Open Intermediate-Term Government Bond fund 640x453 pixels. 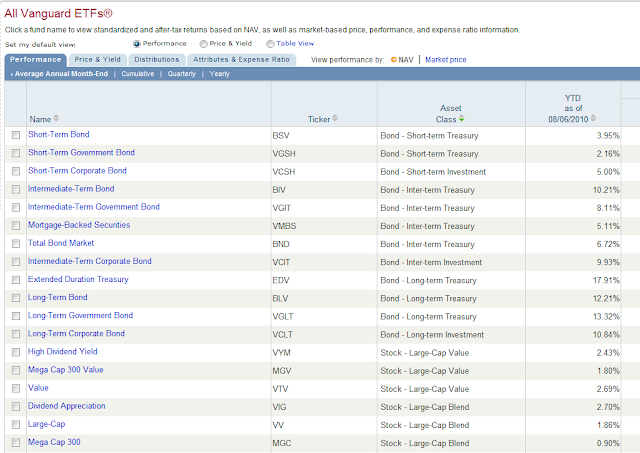coord(93,207)
